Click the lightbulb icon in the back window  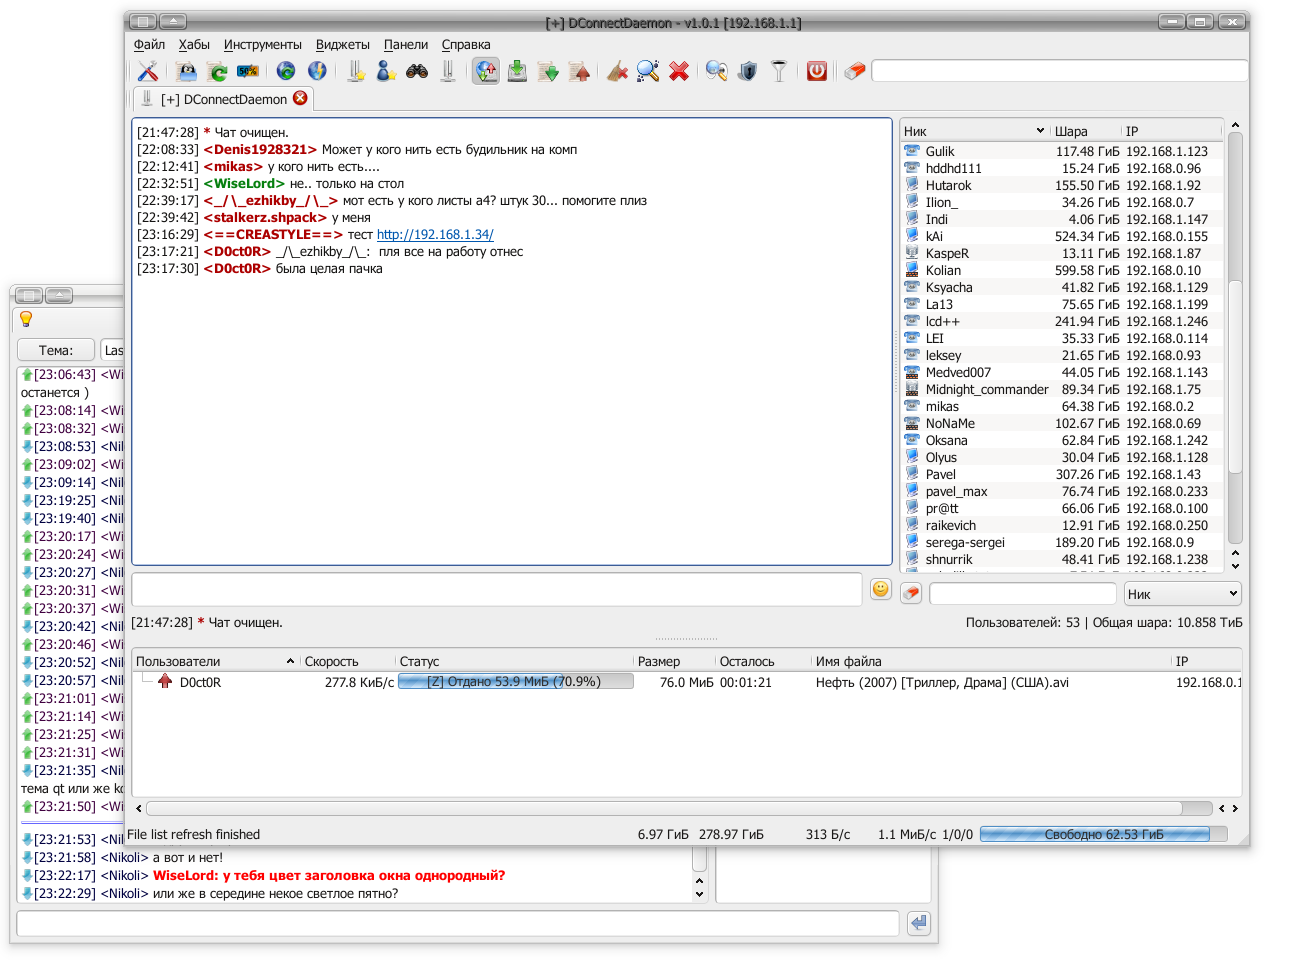pos(26,319)
